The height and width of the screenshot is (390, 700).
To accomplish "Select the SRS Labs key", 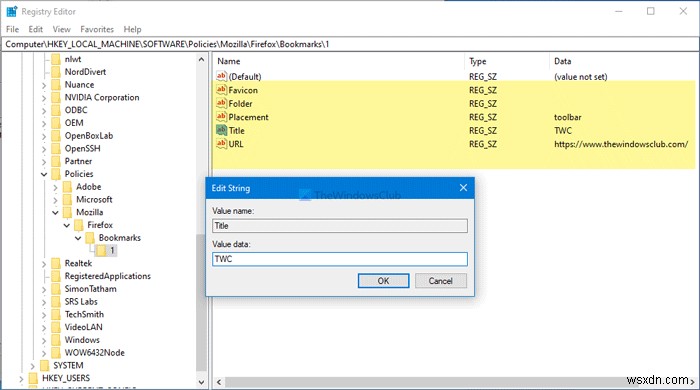I will click(x=81, y=302).
